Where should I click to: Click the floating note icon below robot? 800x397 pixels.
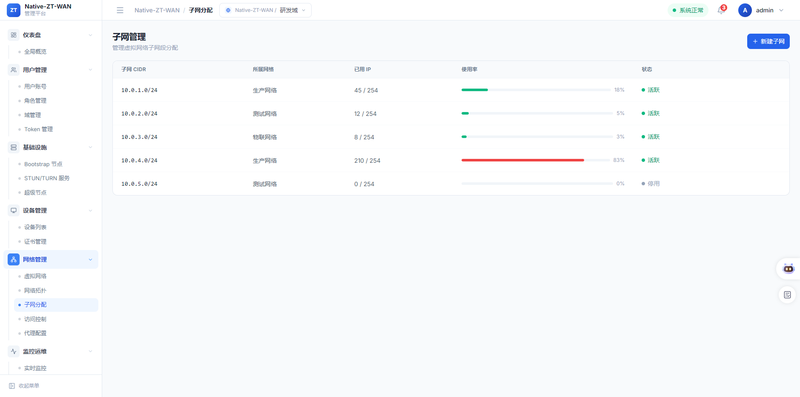click(787, 294)
